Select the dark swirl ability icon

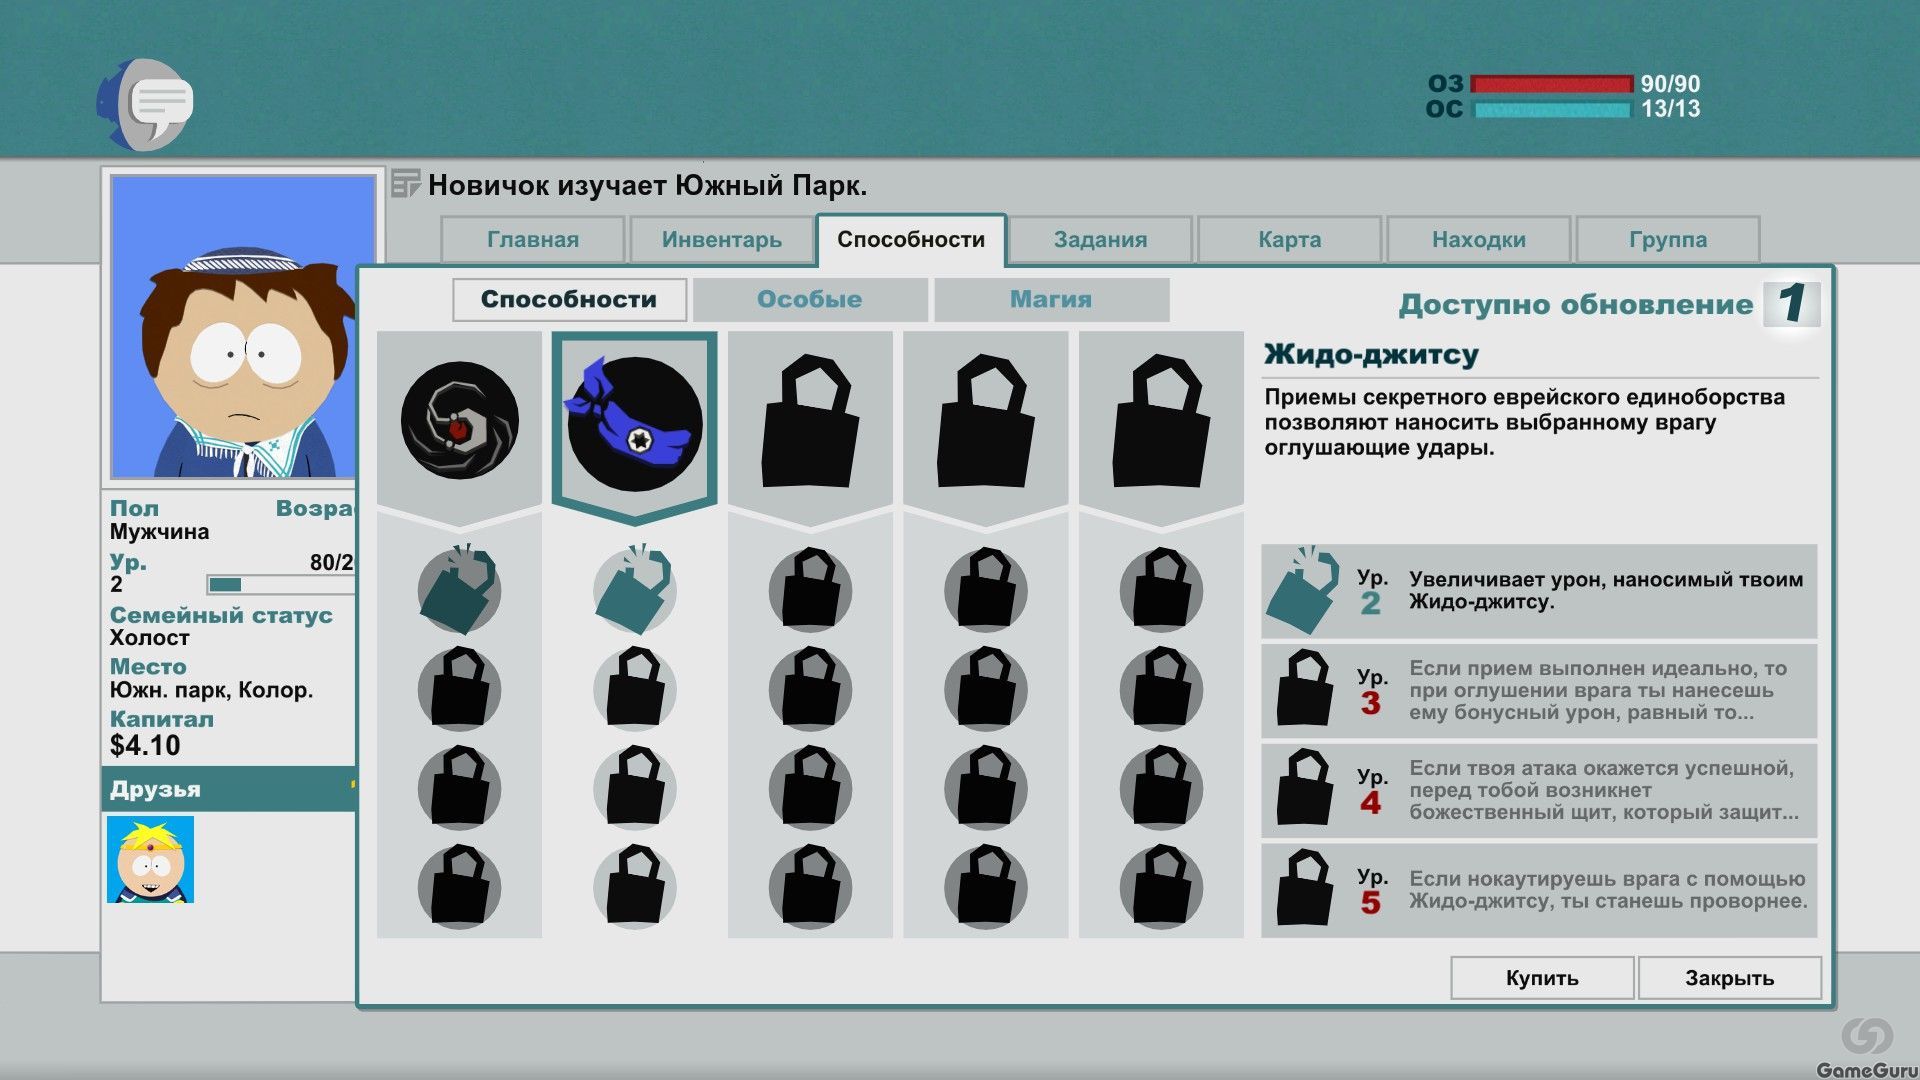click(x=459, y=420)
